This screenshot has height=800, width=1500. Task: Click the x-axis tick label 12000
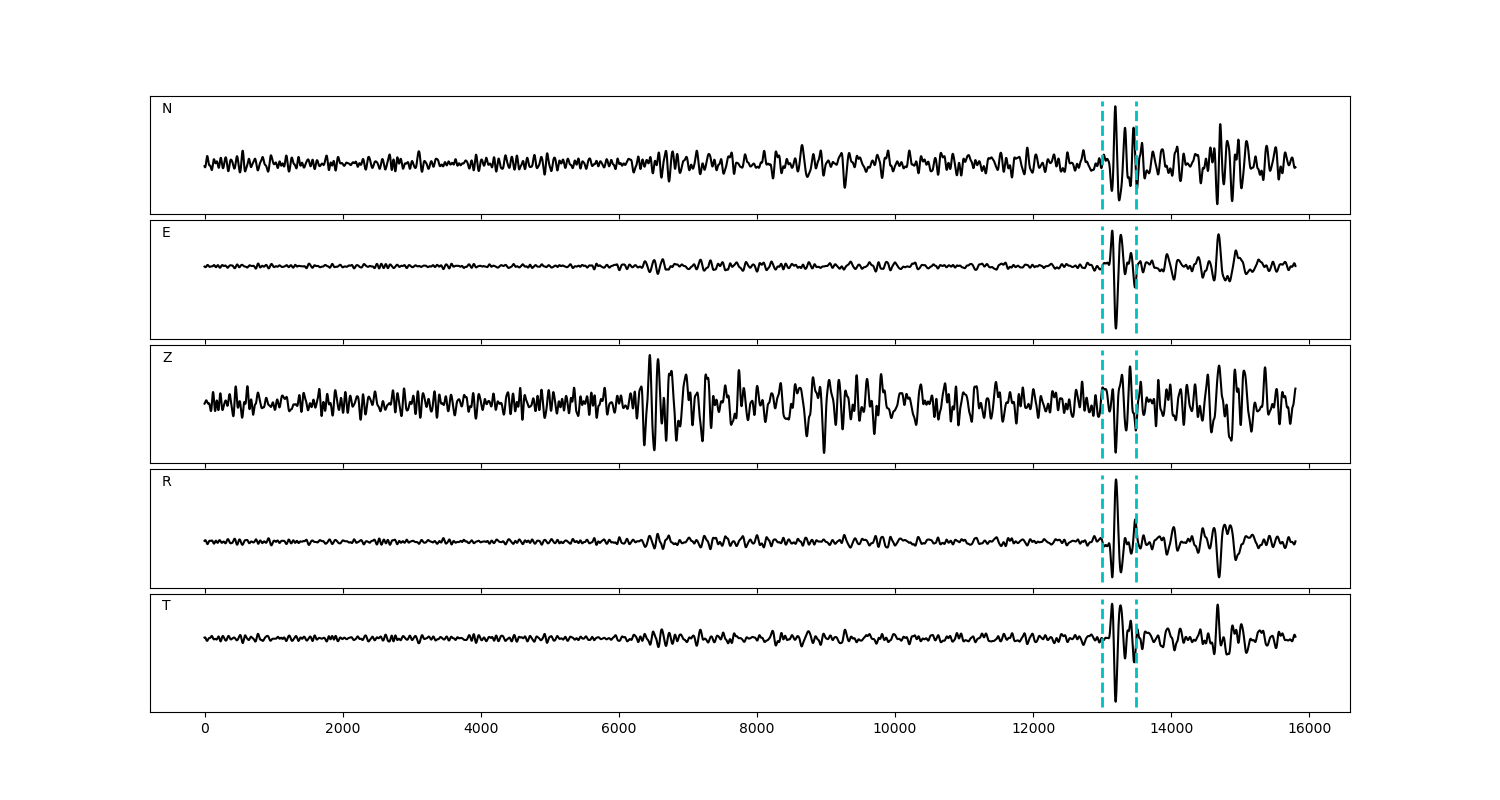(x=1033, y=730)
